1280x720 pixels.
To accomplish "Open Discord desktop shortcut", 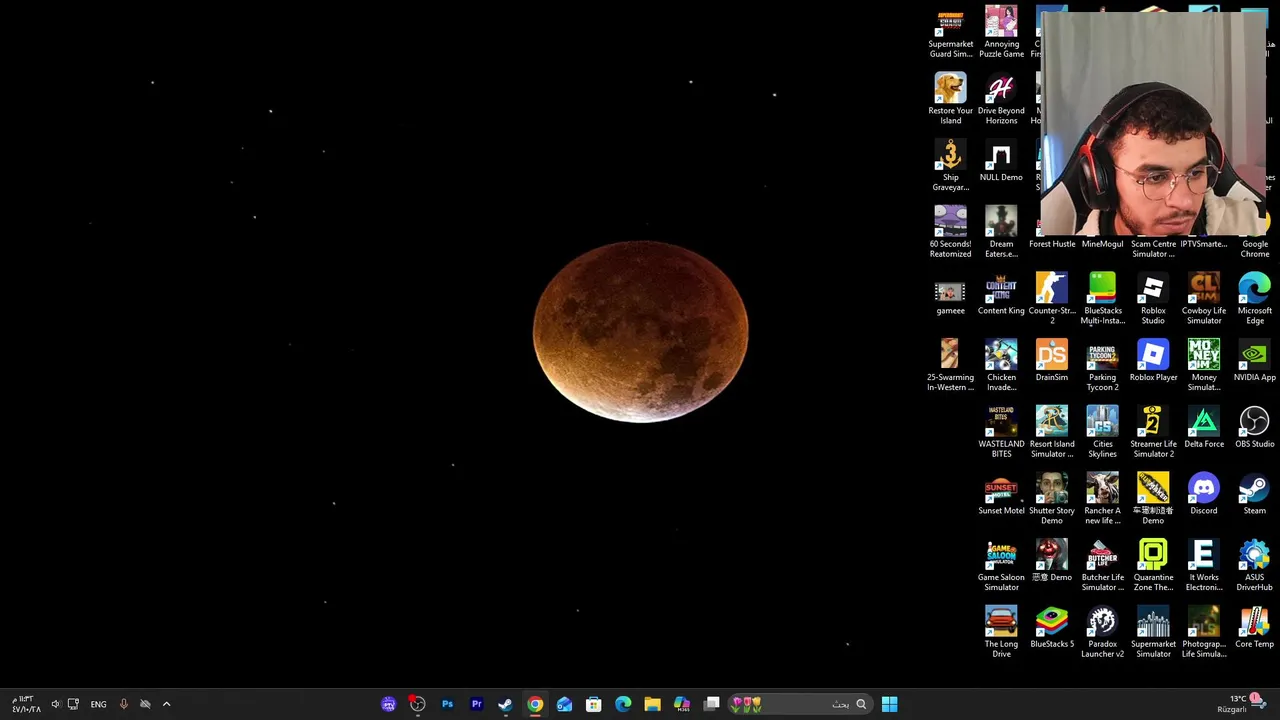I will [x=1204, y=495].
